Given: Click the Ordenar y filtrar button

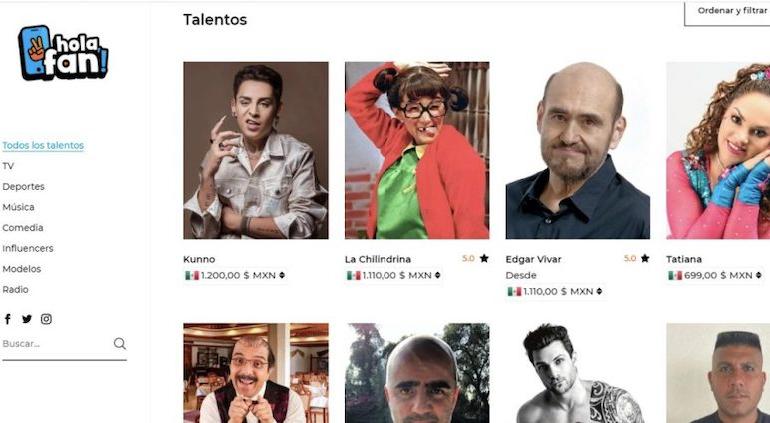Looking at the screenshot, I should pos(728,13).
